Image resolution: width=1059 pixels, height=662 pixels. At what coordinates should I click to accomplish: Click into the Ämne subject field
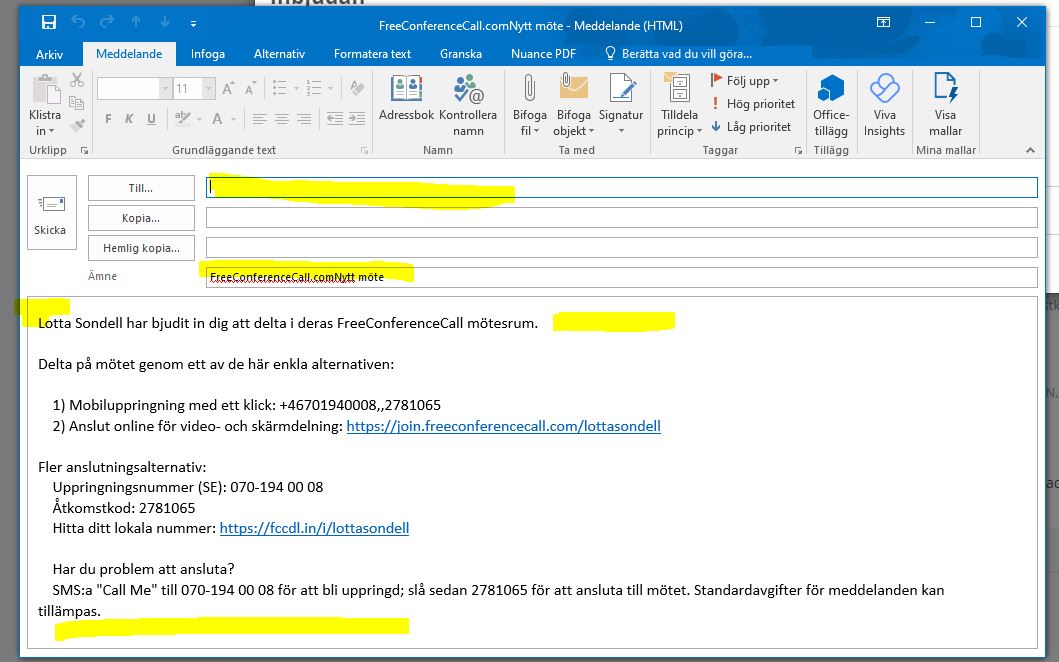(x=621, y=277)
